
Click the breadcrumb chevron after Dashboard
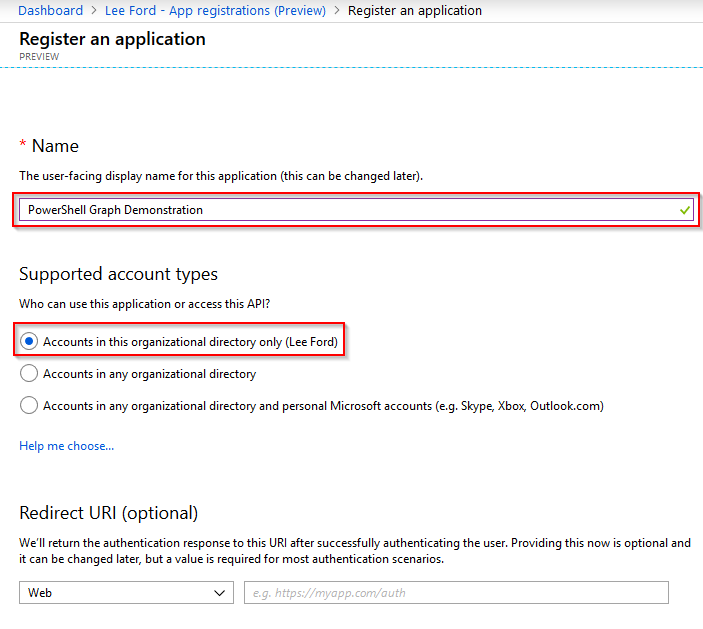coord(94,10)
